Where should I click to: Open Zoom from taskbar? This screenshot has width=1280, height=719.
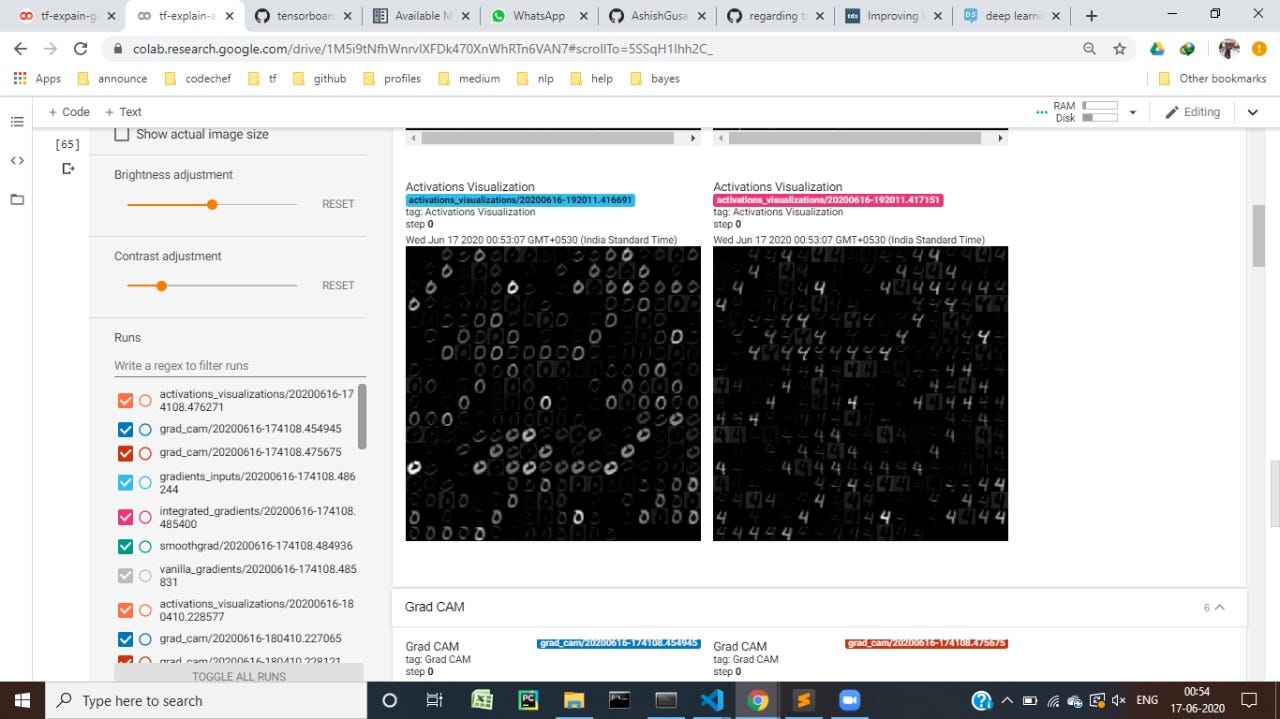(849, 700)
